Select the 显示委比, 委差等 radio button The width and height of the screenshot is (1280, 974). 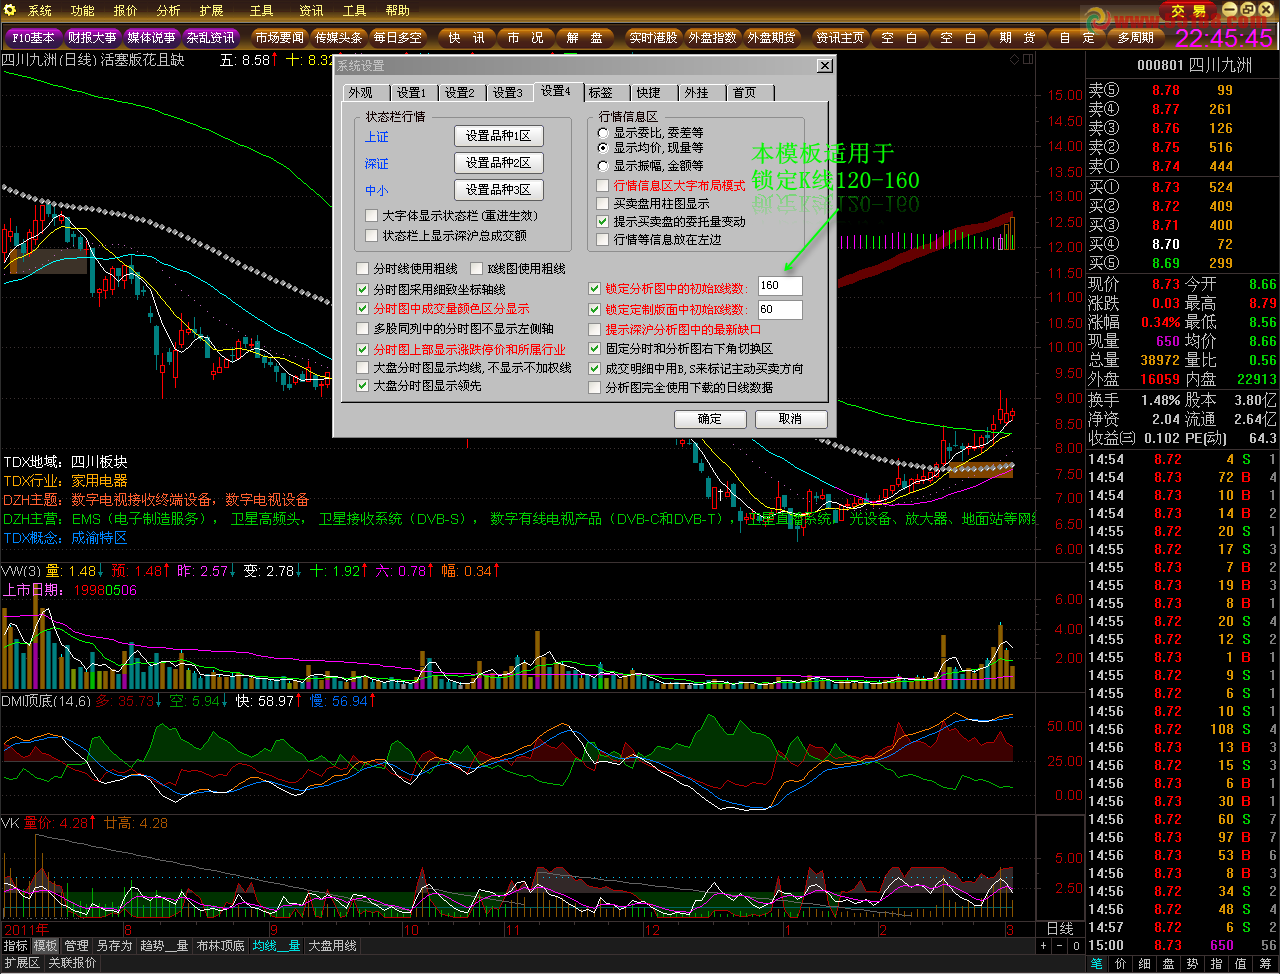[x=603, y=133]
